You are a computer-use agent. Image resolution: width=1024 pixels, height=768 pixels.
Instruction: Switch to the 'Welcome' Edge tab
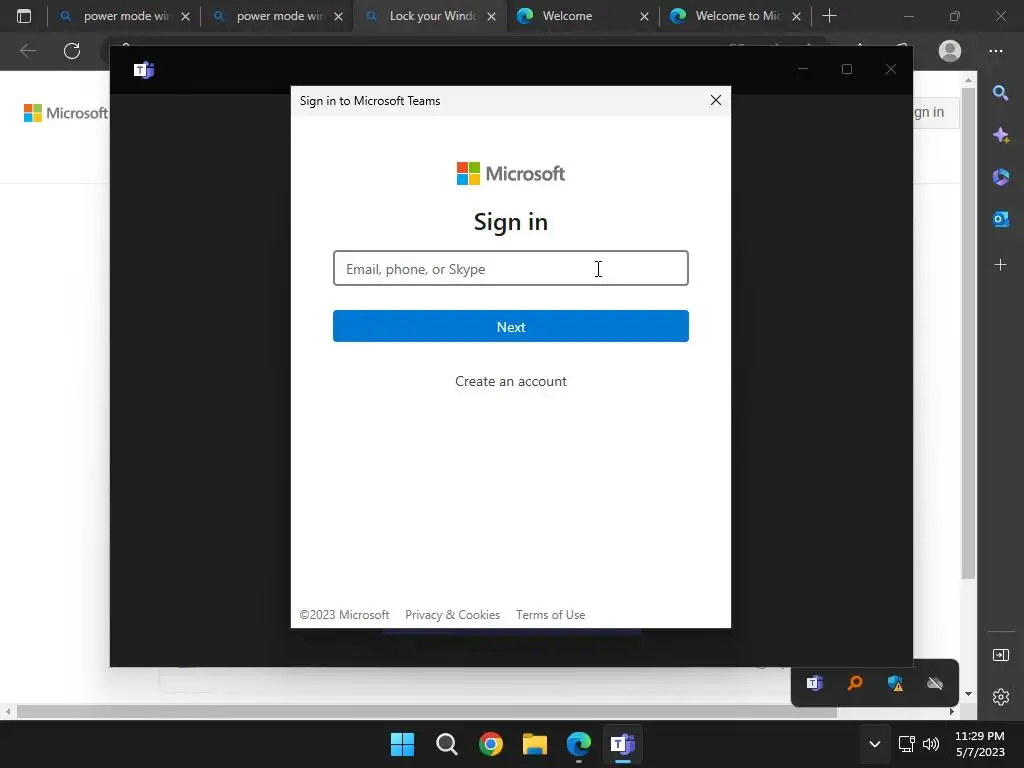583,16
